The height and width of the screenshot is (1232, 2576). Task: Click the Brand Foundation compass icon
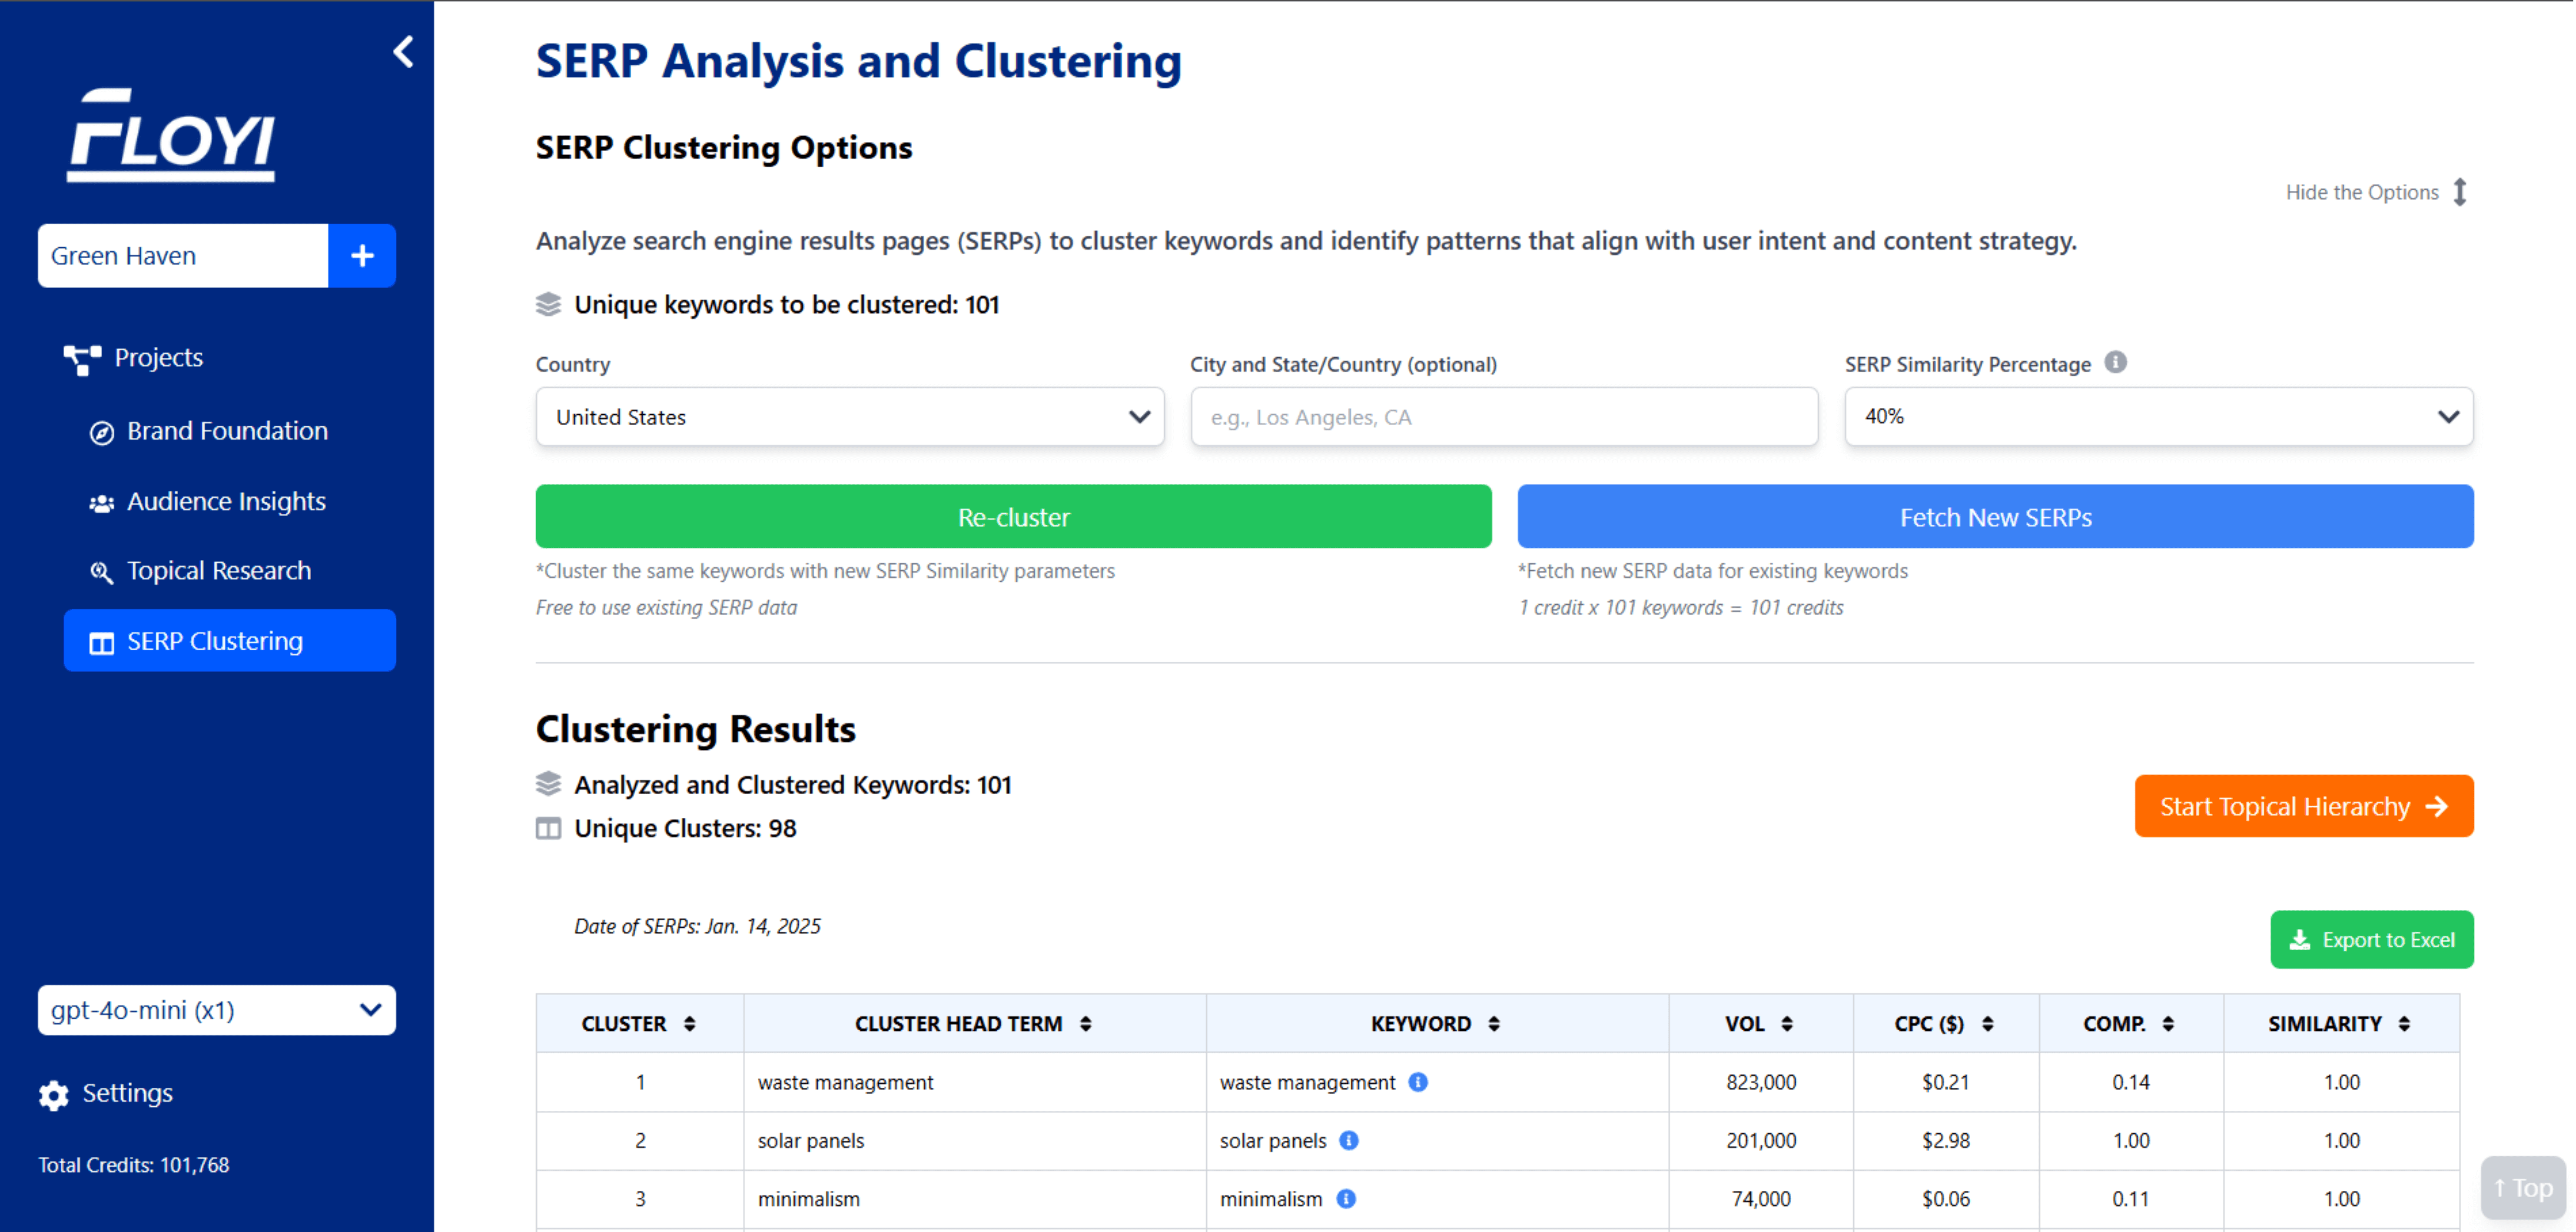pyautogui.click(x=102, y=432)
